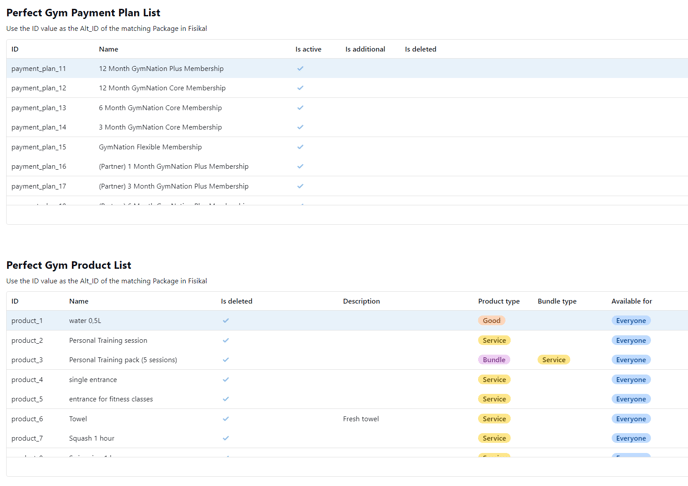Click active checkmark for payment_plan_15

pos(300,147)
